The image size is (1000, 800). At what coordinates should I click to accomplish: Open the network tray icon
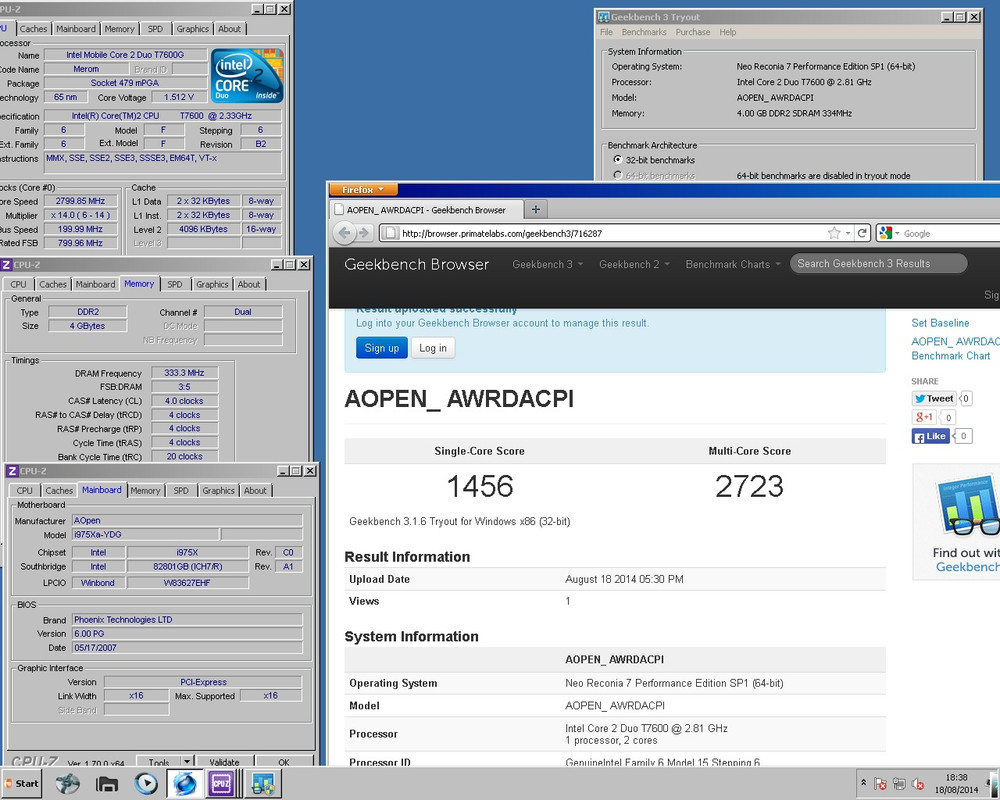[x=899, y=783]
